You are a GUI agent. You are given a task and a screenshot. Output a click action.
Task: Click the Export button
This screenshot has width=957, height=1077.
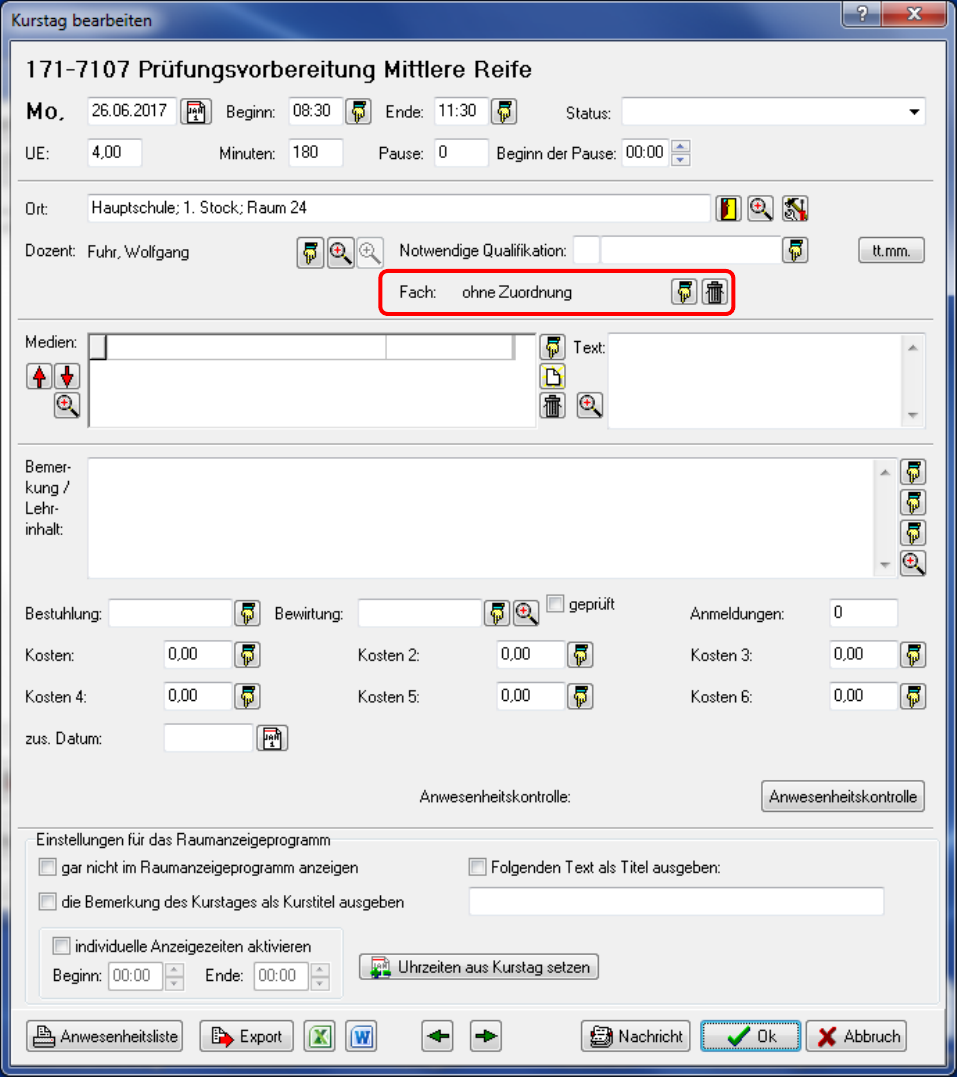[247, 1036]
